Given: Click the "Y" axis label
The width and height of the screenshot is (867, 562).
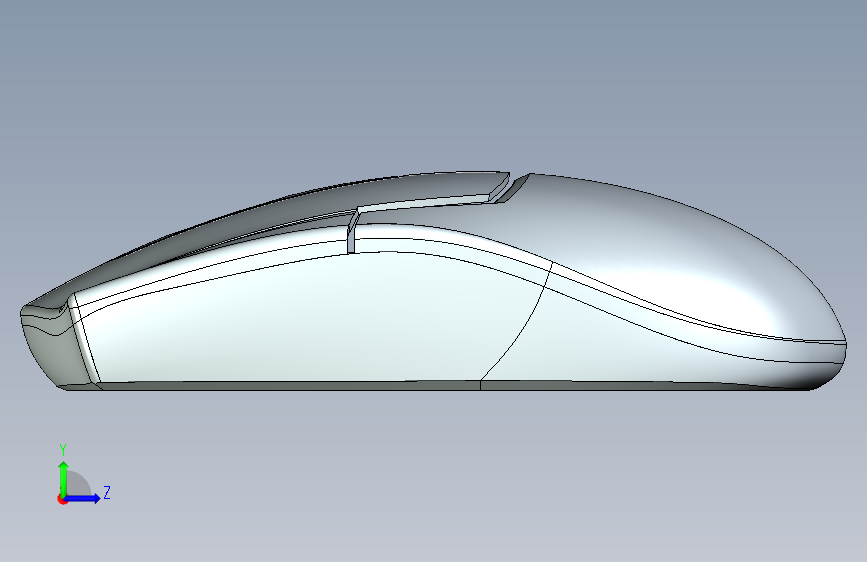Looking at the screenshot, I should [63, 449].
